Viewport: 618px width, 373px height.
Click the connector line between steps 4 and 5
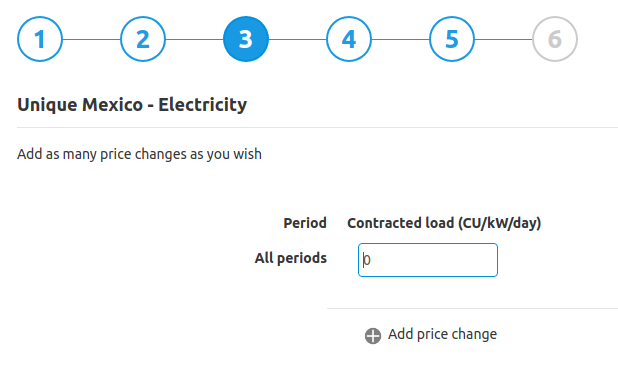point(400,39)
